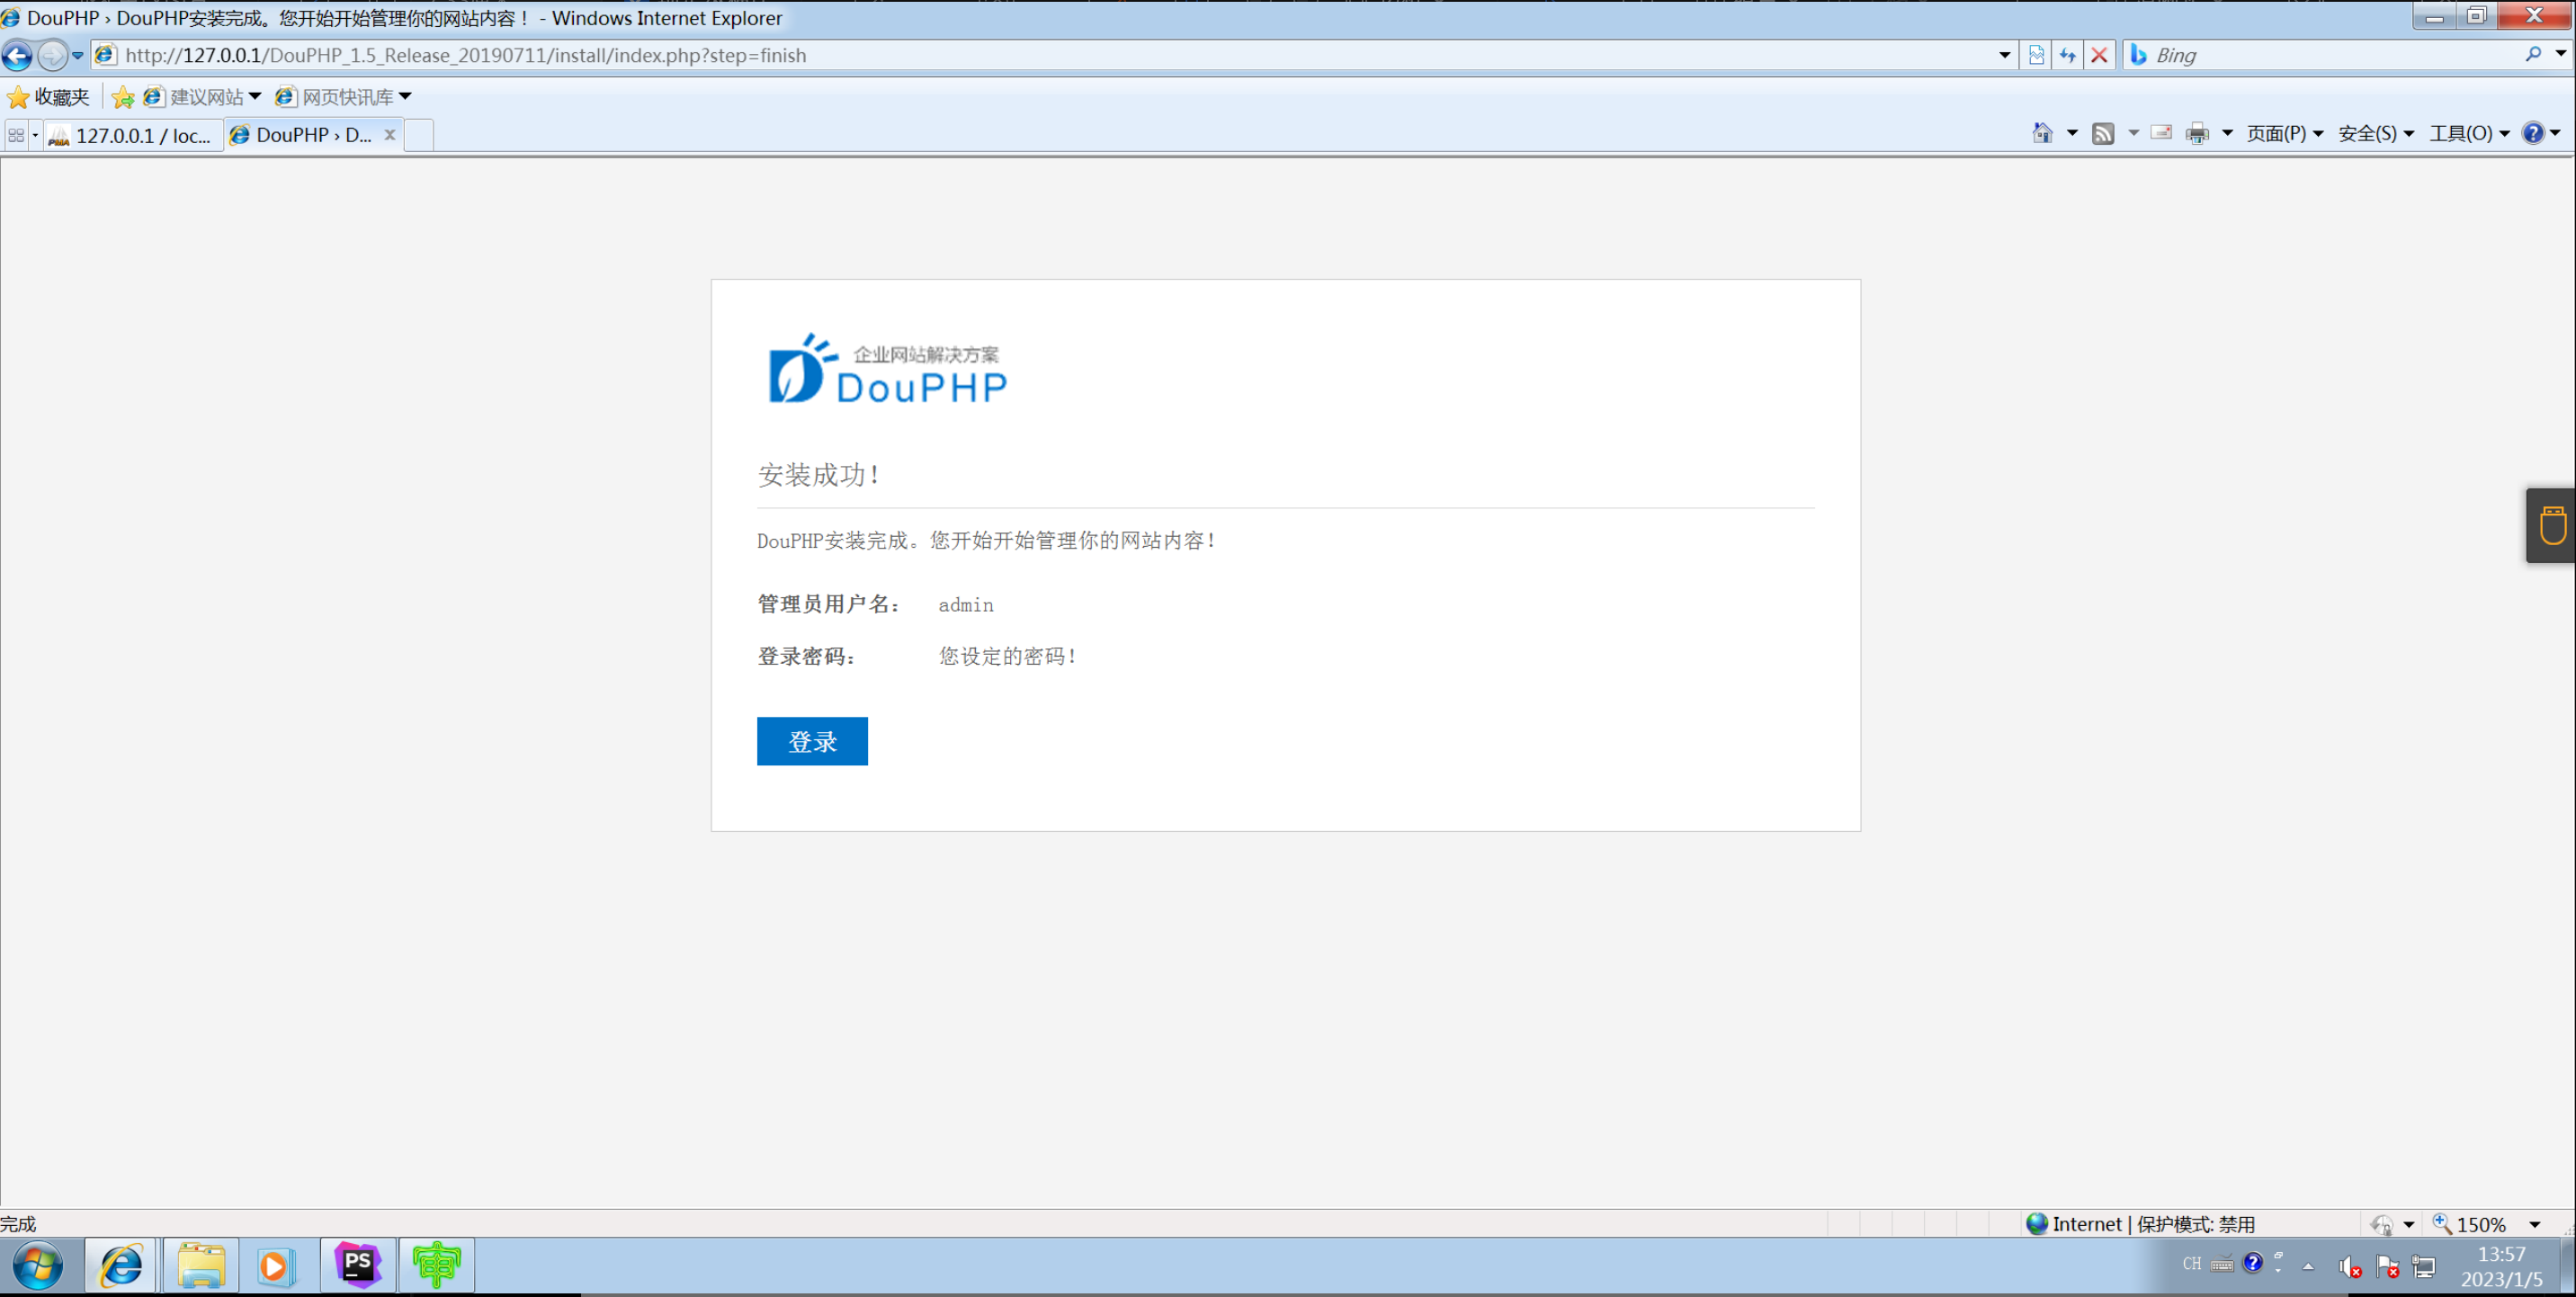The height and width of the screenshot is (1297, 2576).
Task: Click the blue Help question icon
Action: [2533, 133]
